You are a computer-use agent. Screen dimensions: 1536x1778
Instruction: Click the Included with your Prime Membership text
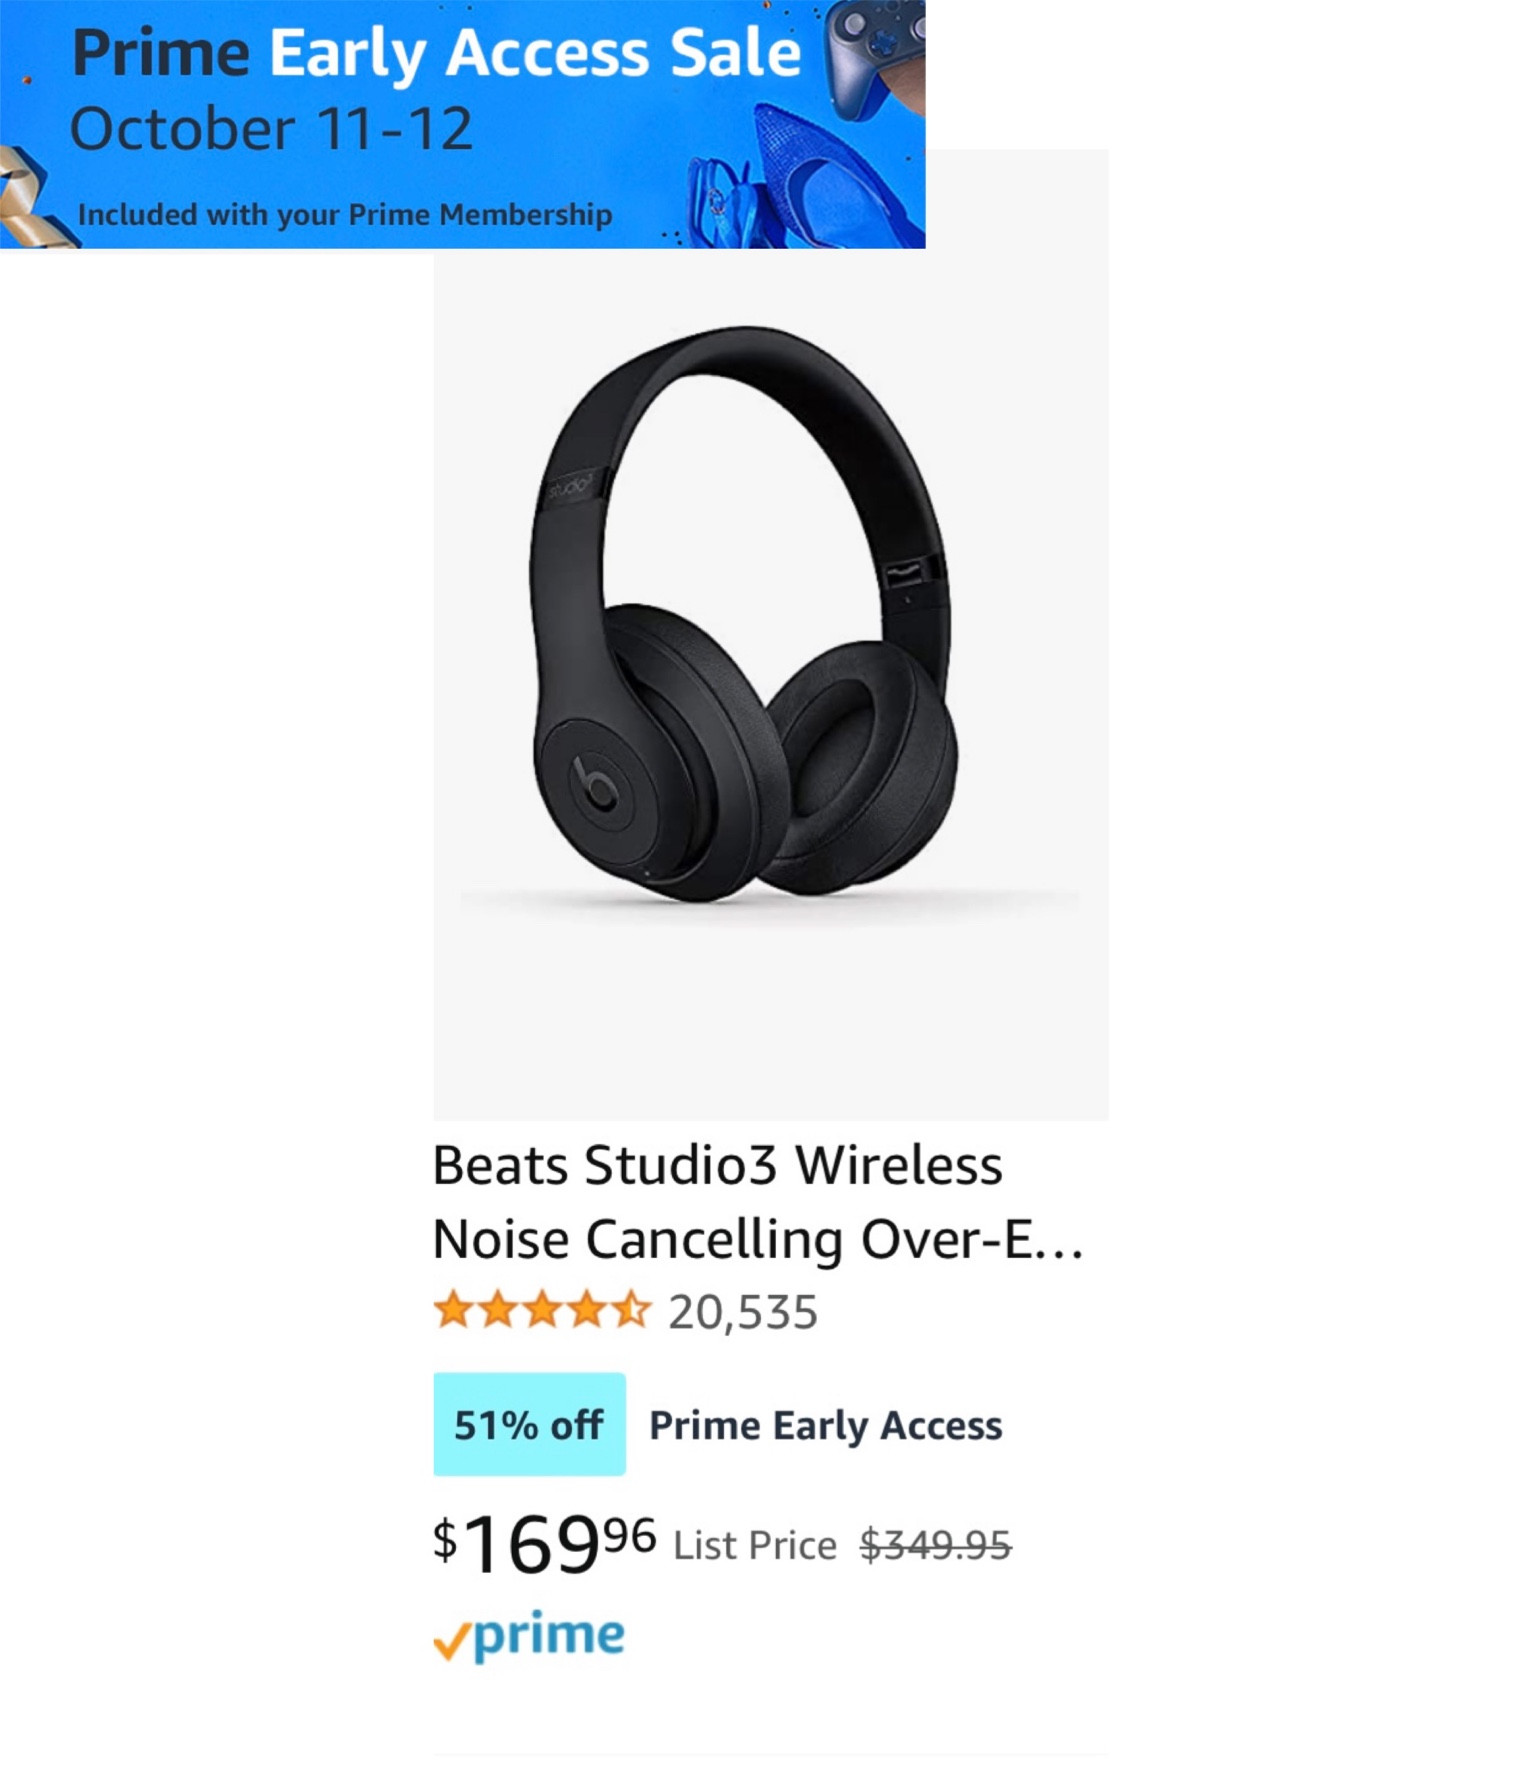tap(344, 214)
